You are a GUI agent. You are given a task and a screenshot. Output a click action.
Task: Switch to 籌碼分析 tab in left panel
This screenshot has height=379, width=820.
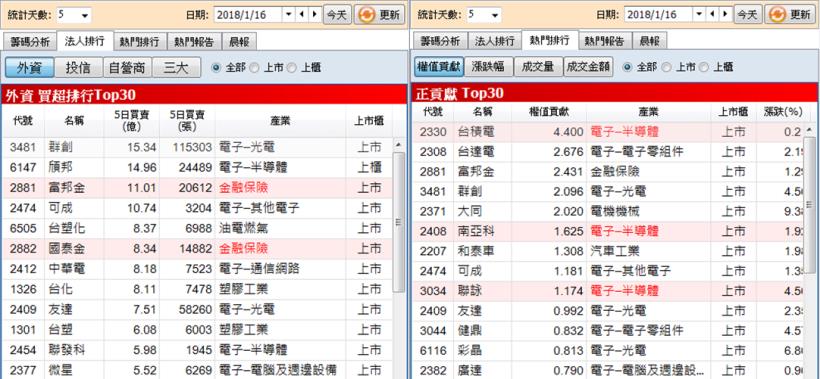30,41
